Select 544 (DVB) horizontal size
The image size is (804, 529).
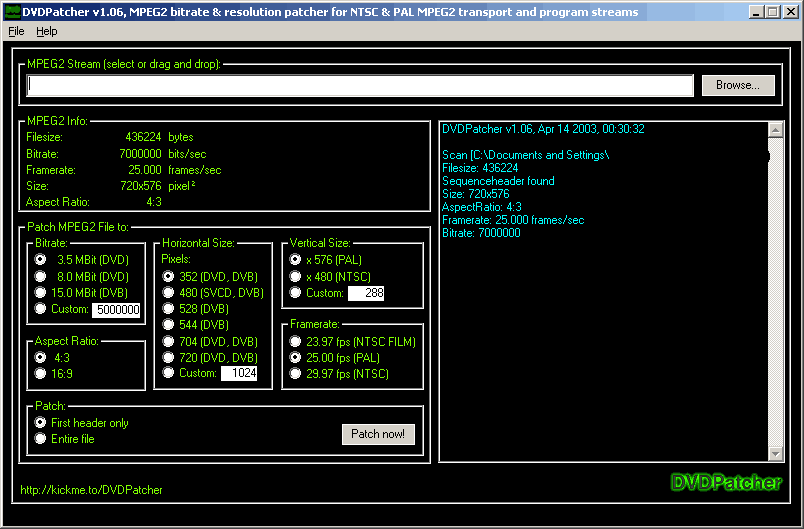point(168,324)
